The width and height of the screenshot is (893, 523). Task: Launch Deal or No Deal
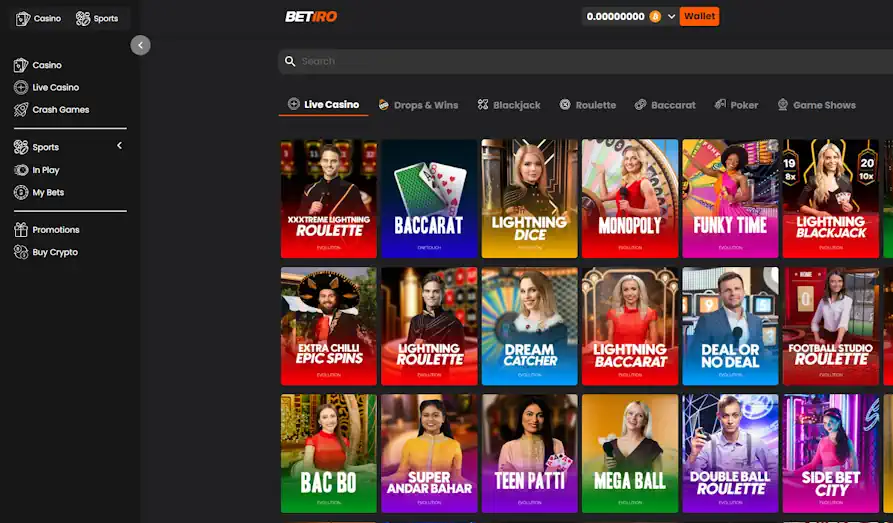[731, 326]
